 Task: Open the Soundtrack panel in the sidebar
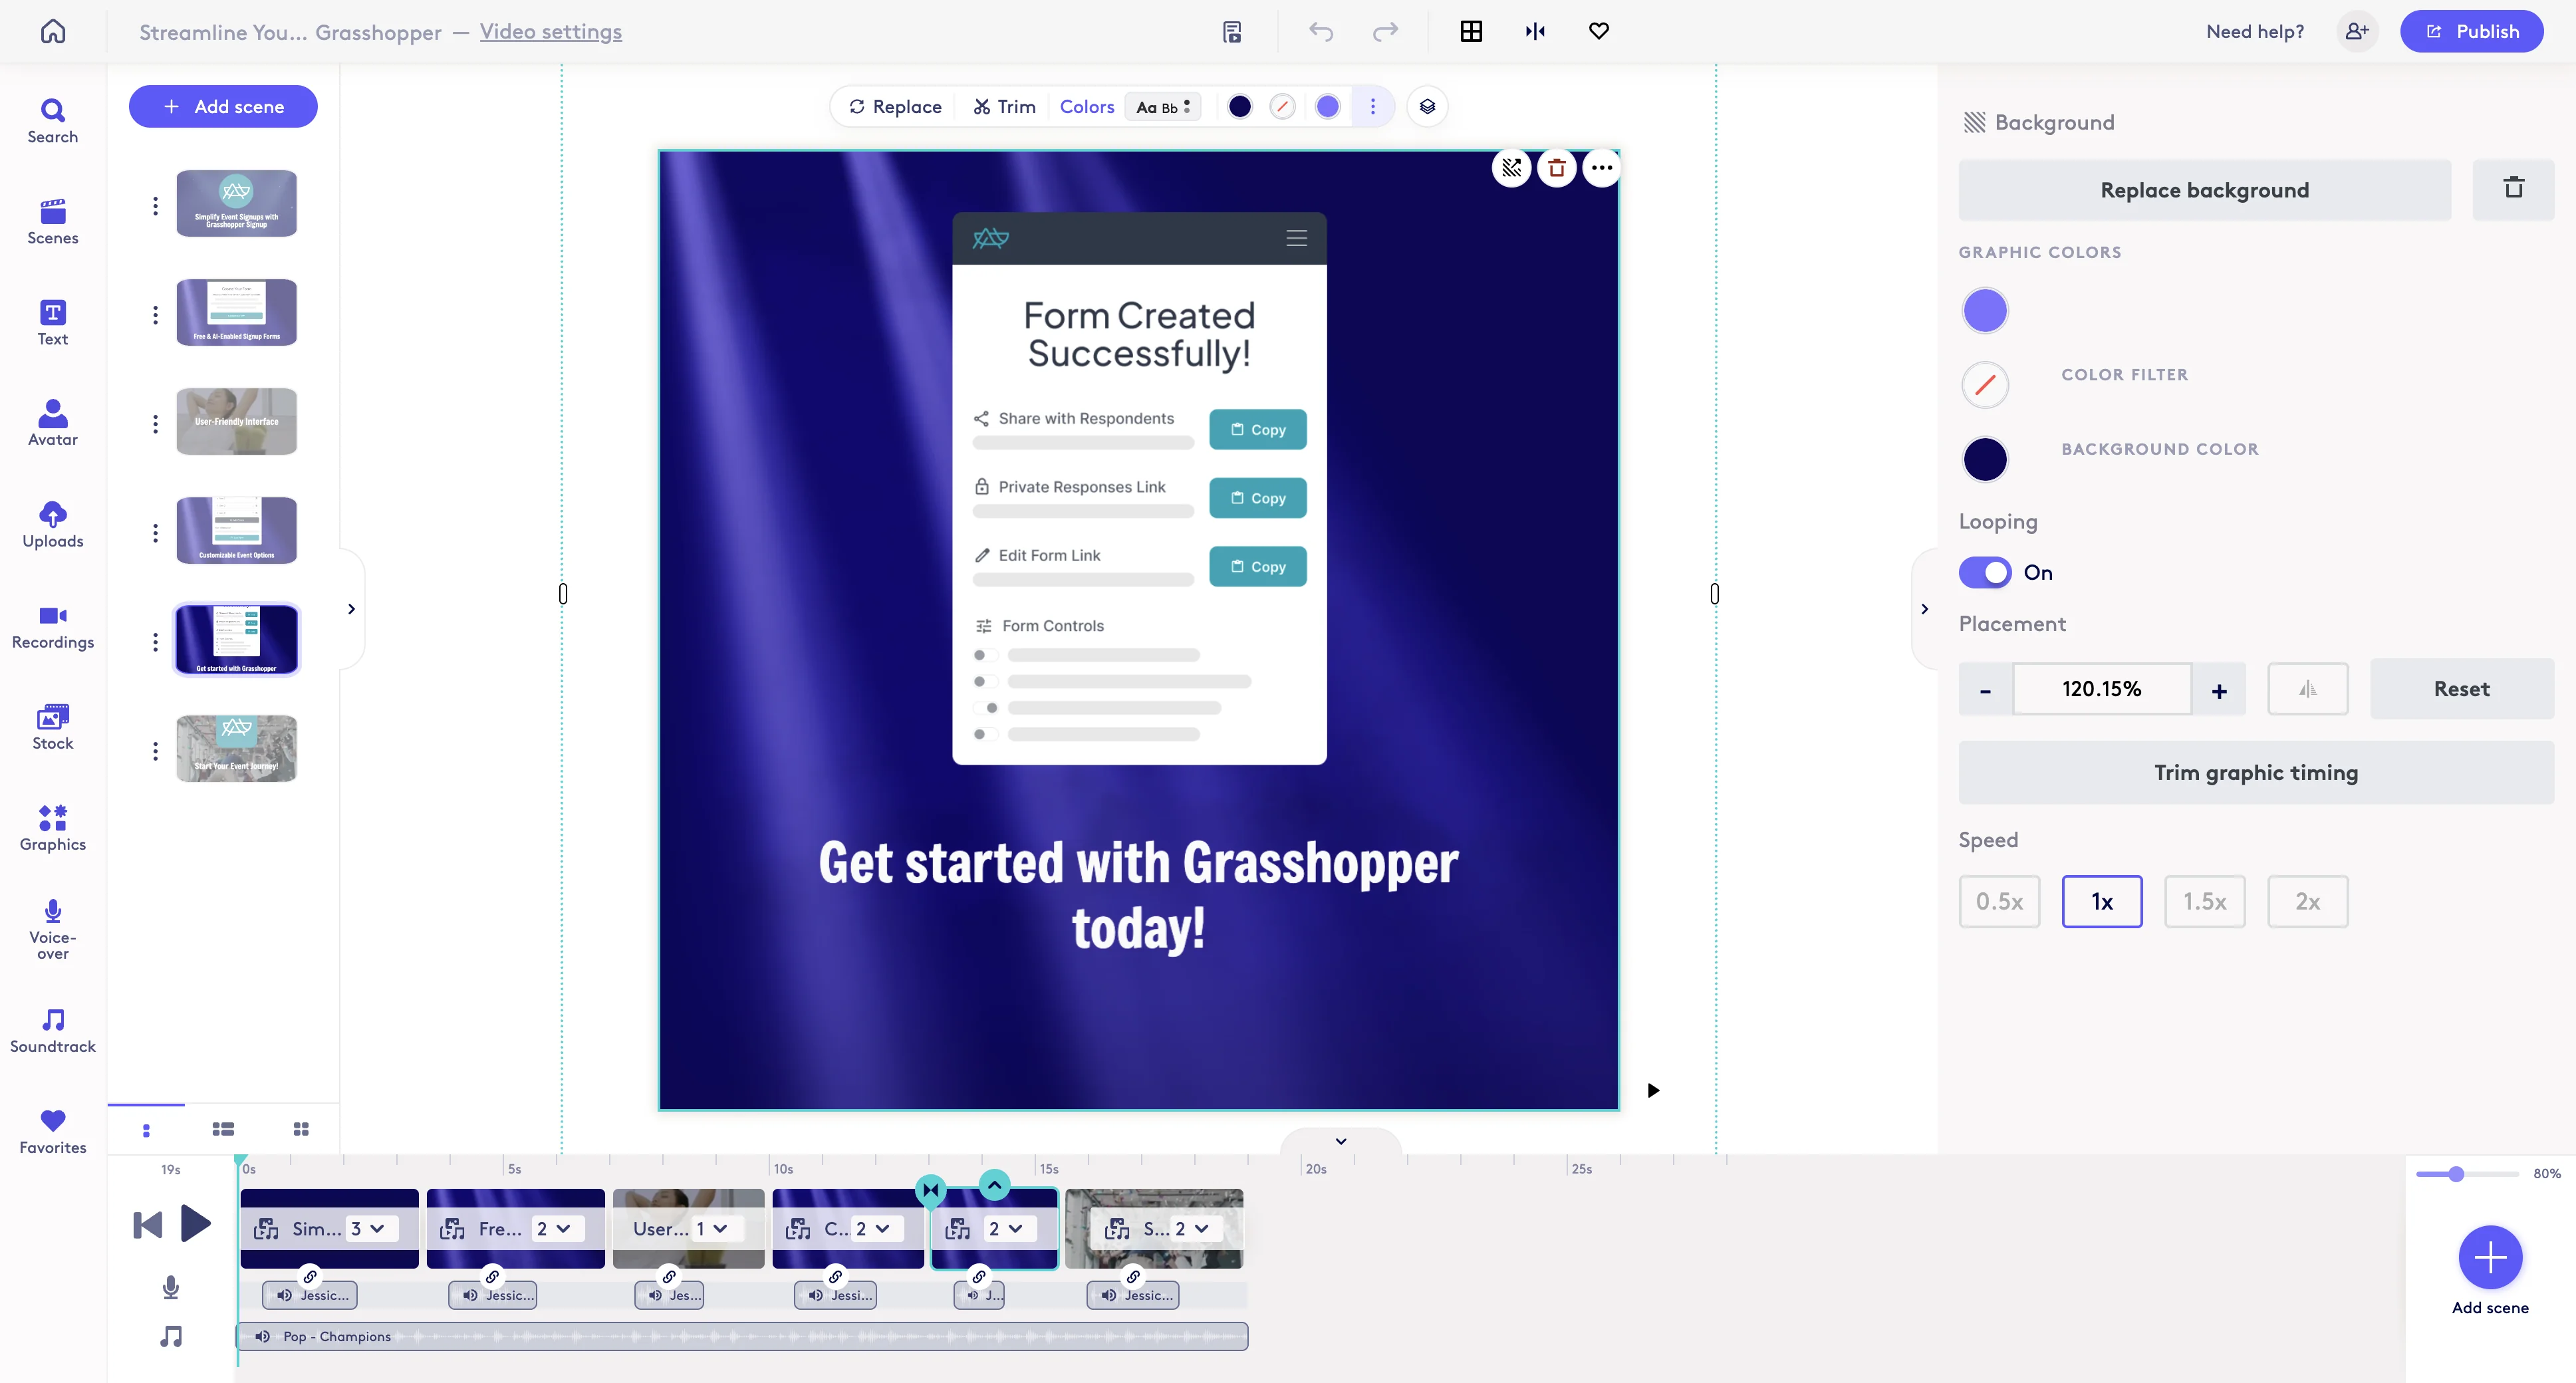click(52, 1030)
